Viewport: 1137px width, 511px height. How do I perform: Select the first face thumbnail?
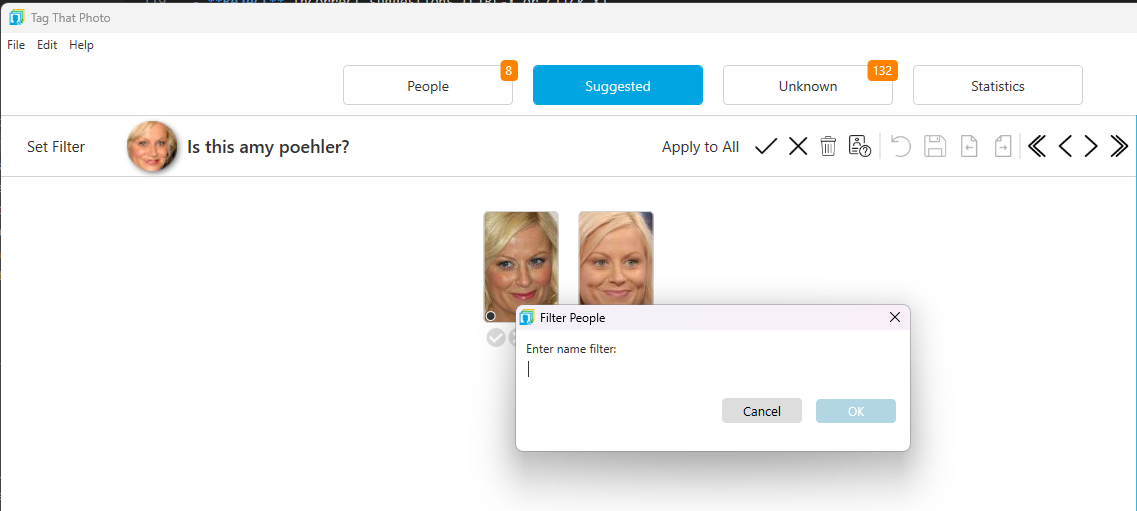521,267
